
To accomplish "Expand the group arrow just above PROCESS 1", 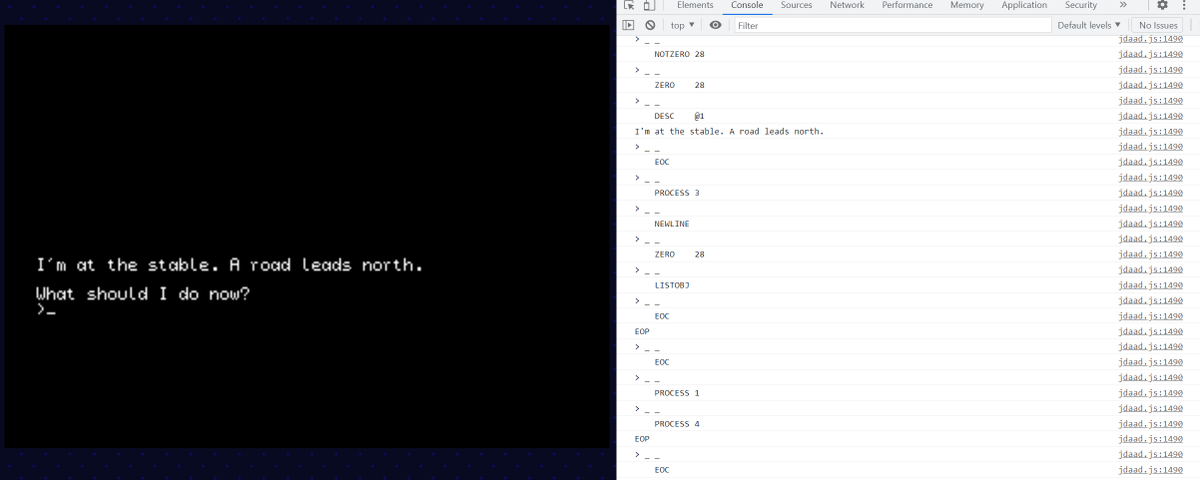I will (x=637, y=378).
